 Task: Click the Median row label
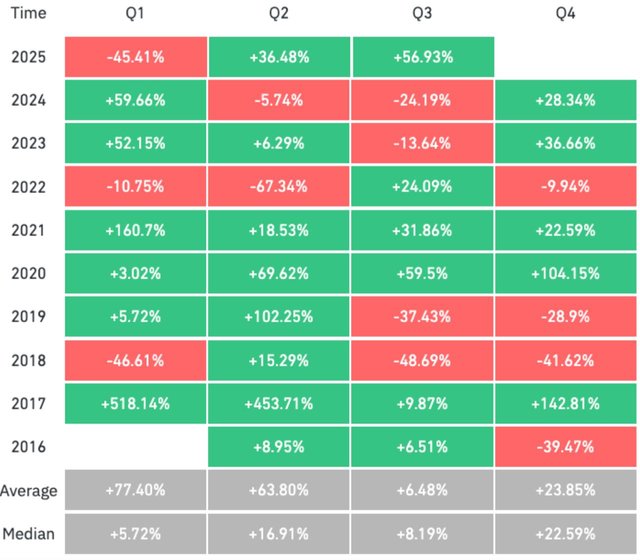30,533
